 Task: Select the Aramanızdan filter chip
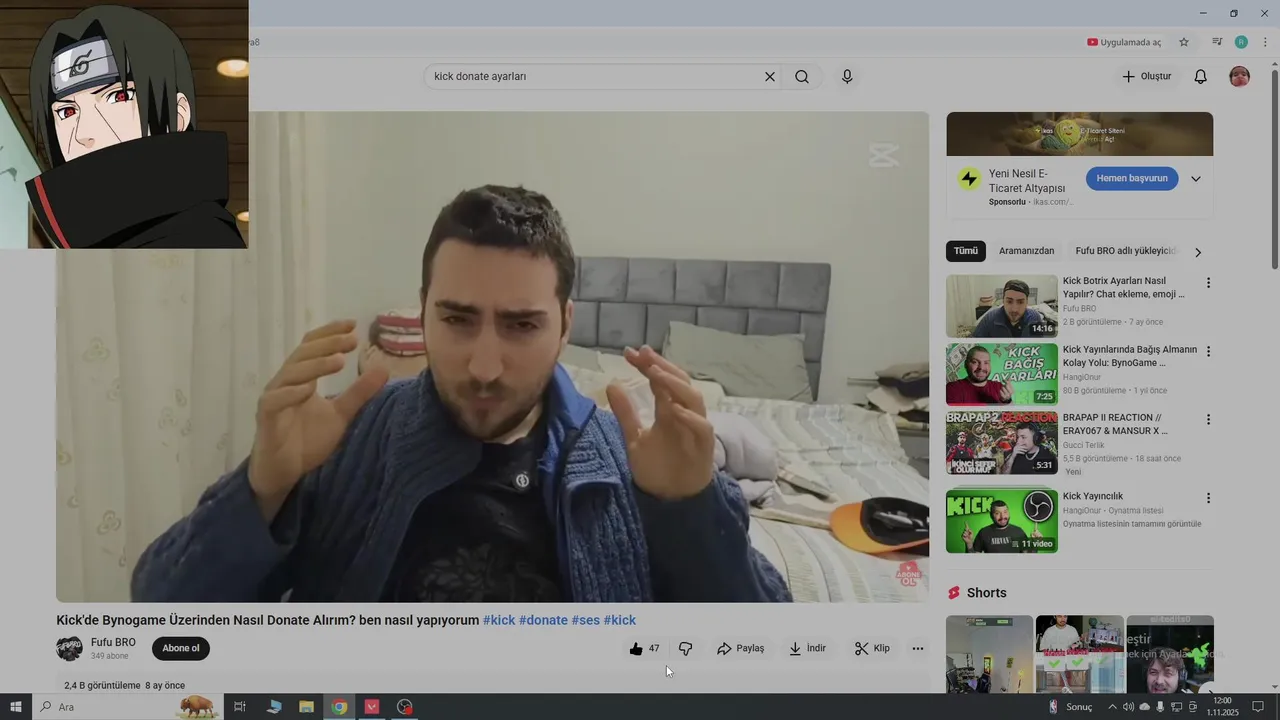(1026, 251)
